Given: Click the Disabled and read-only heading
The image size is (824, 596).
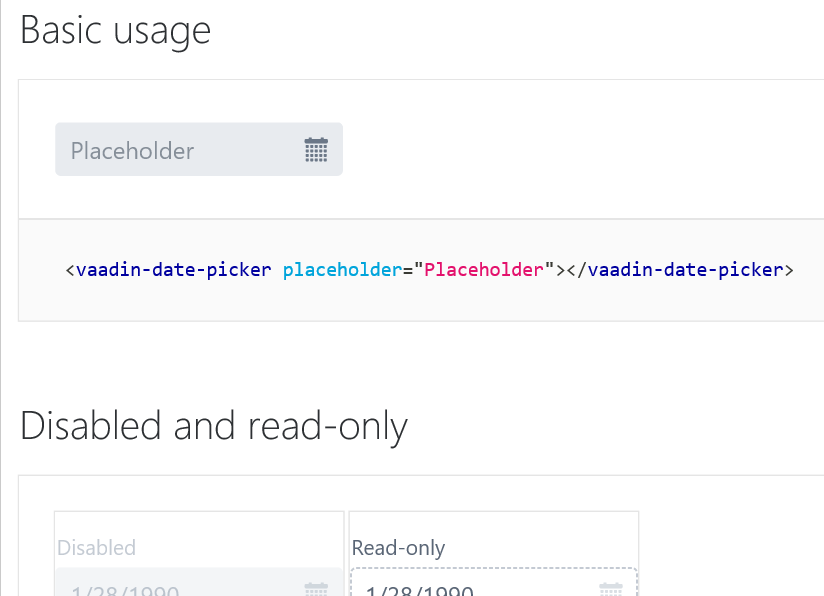Looking at the screenshot, I should [214, 426].
